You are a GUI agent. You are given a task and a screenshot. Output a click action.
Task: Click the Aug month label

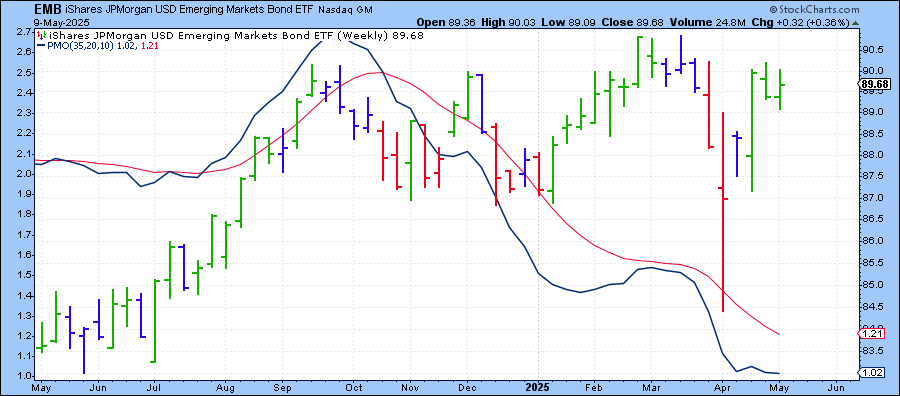[226, 387]
